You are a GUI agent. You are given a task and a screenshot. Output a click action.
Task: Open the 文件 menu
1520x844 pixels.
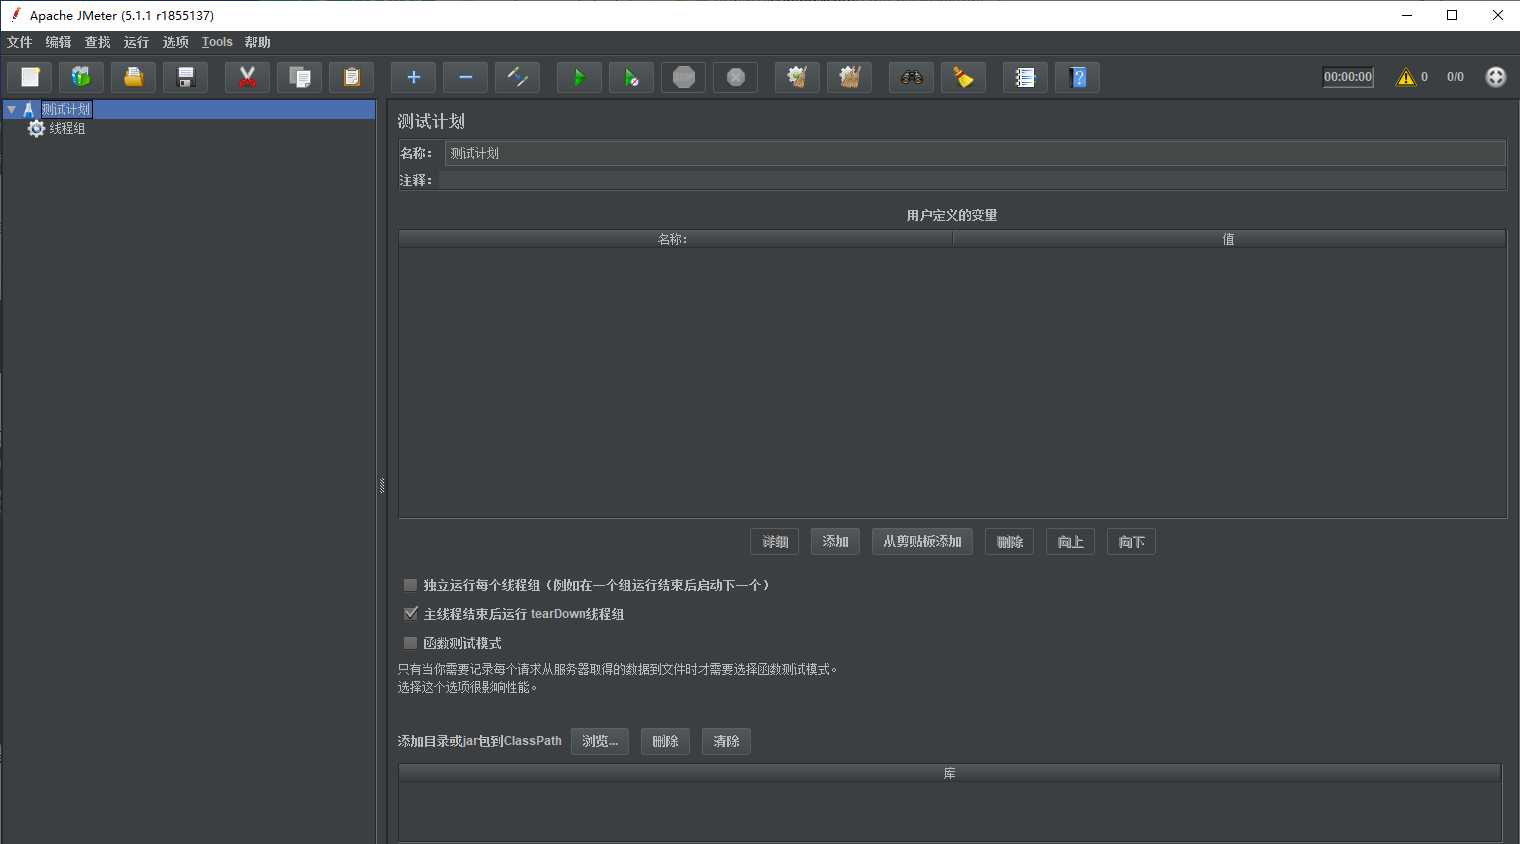19,42
